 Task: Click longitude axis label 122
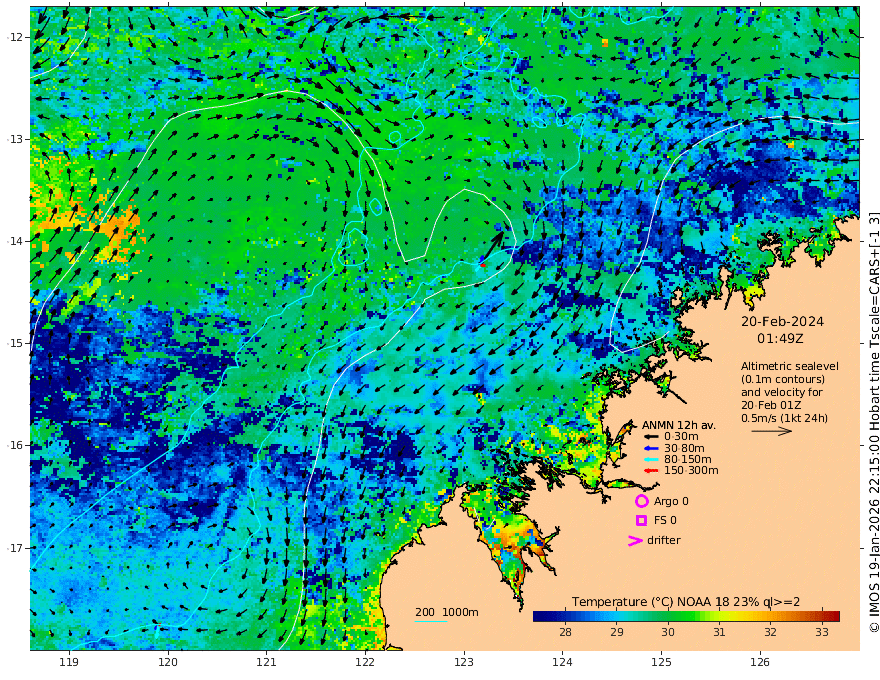365,662
